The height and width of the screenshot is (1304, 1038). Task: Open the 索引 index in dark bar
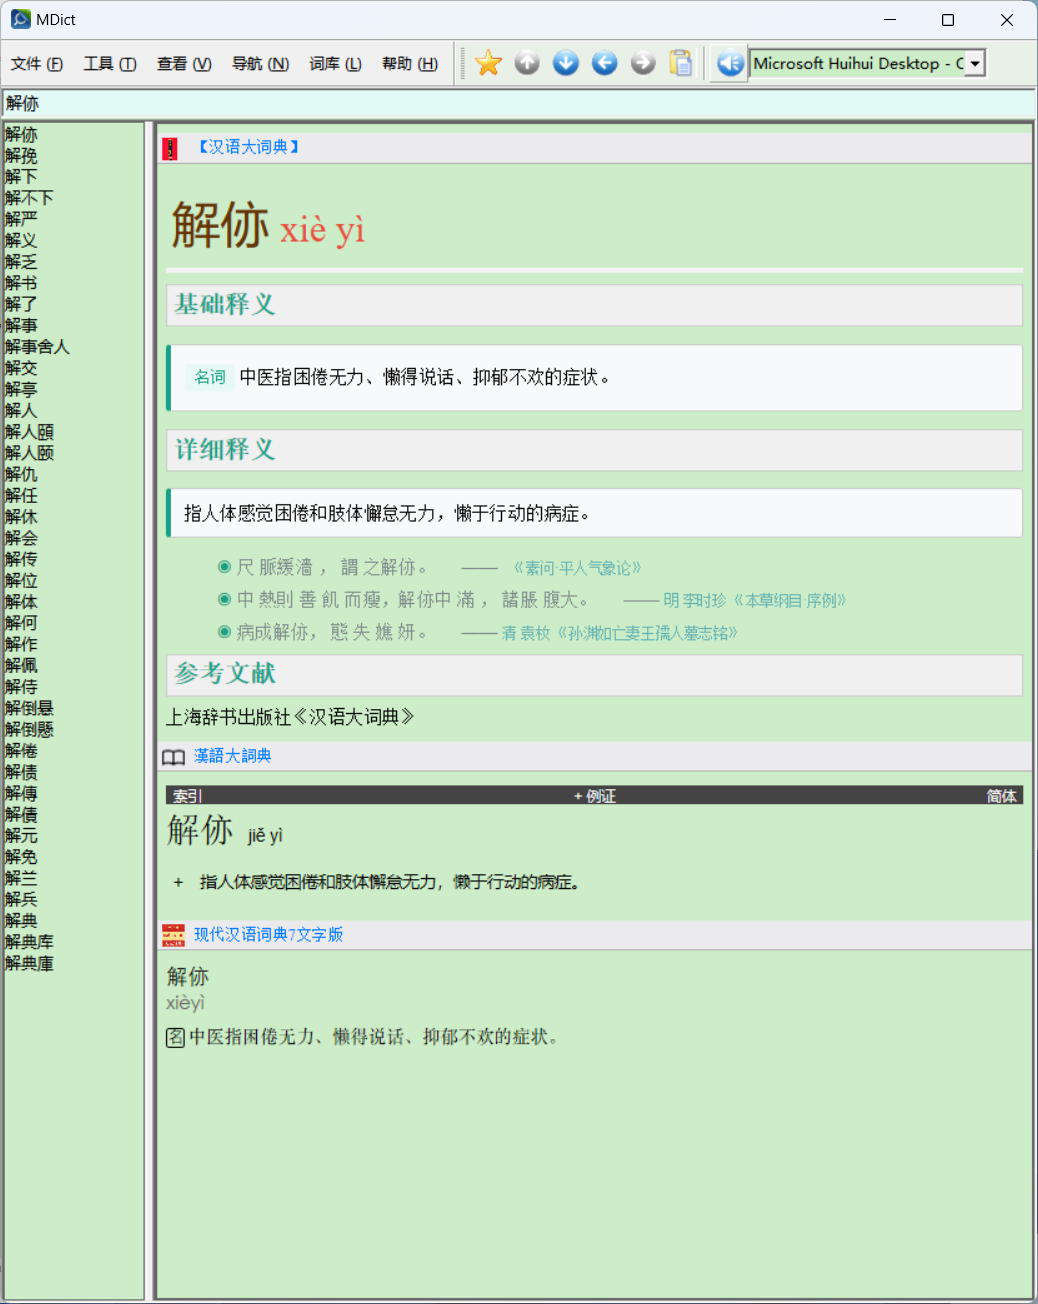187,796
